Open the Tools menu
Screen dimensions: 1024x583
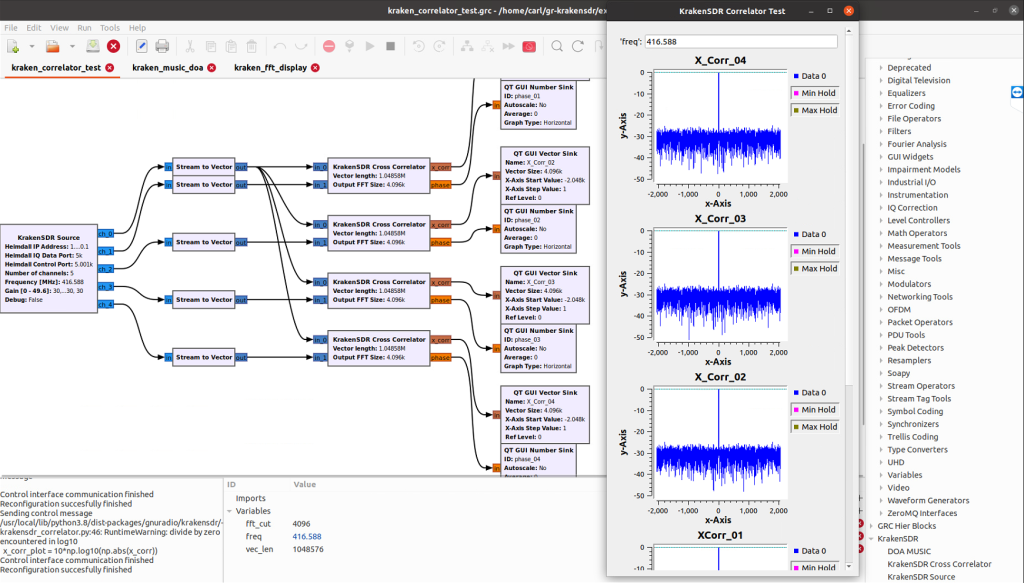click(x=110, y=28)
